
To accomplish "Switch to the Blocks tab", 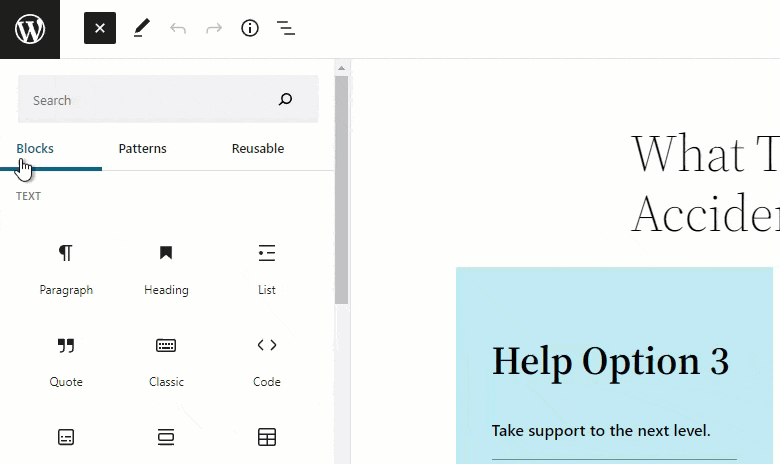I will coord(35,149).
